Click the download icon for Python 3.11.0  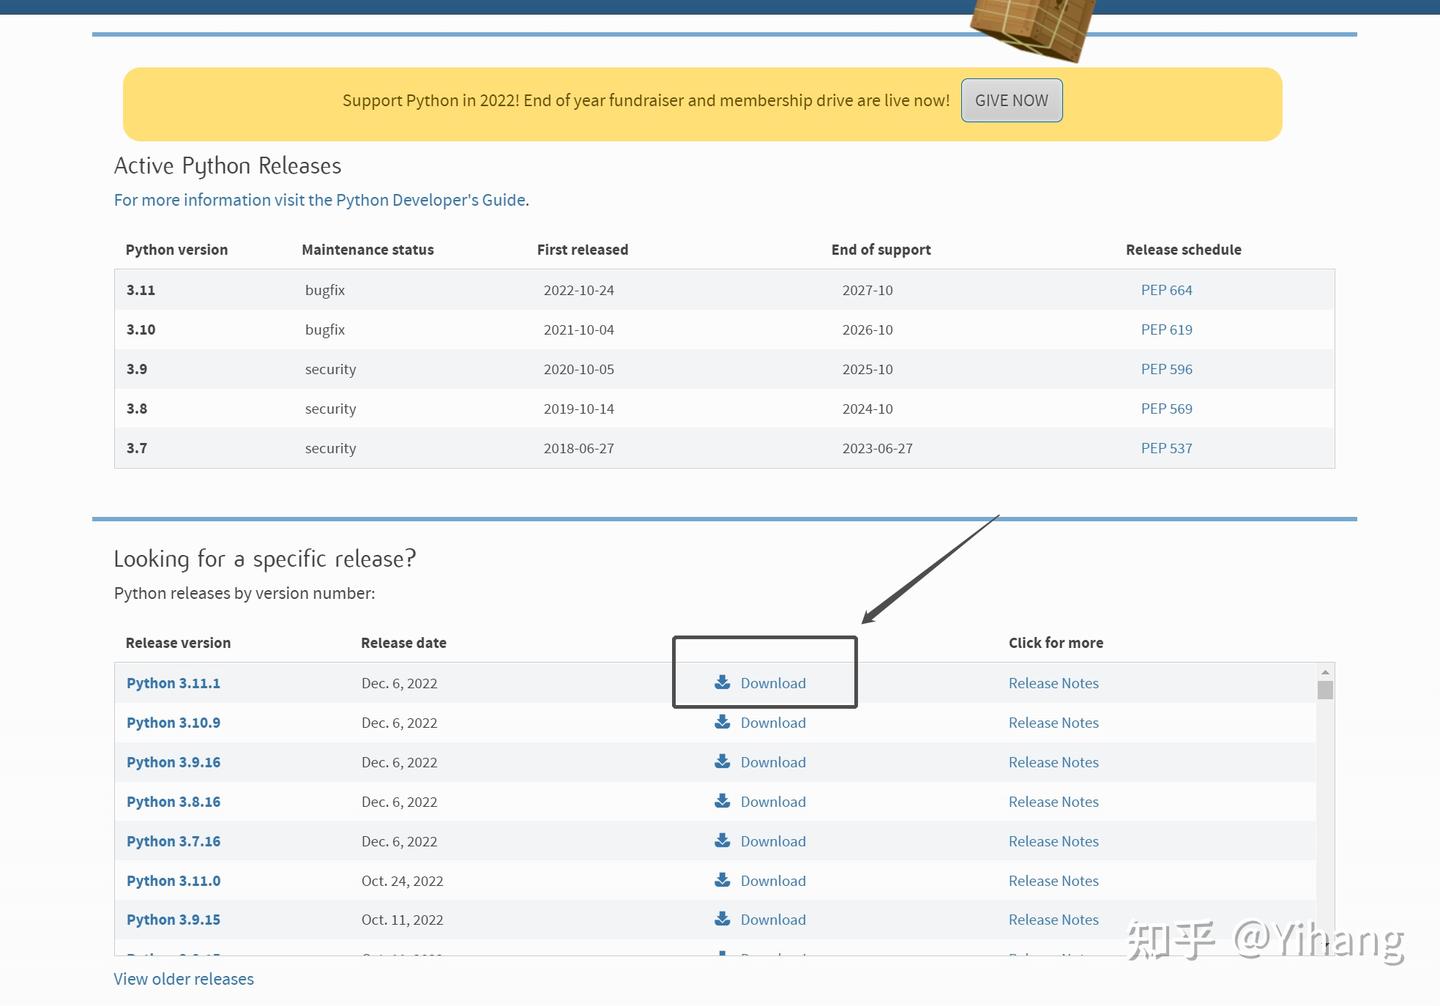tap(722, 880)
